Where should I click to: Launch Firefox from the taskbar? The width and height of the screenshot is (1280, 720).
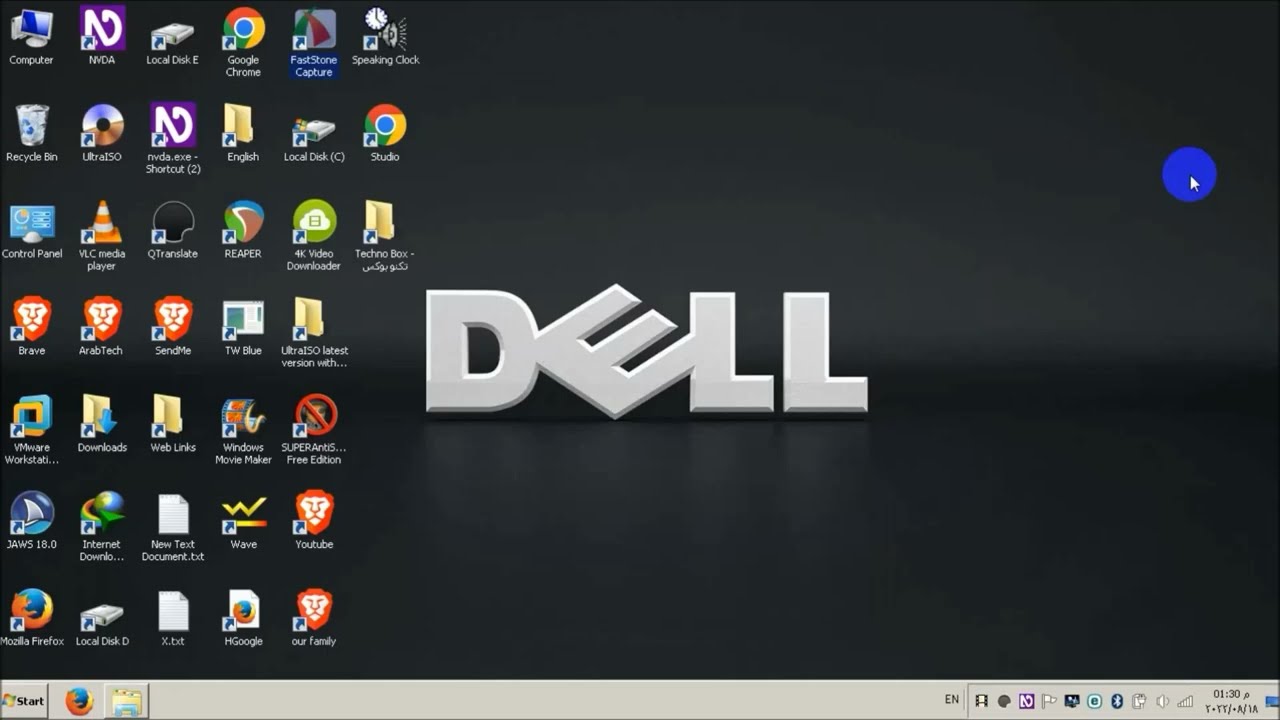click(79, 701)
